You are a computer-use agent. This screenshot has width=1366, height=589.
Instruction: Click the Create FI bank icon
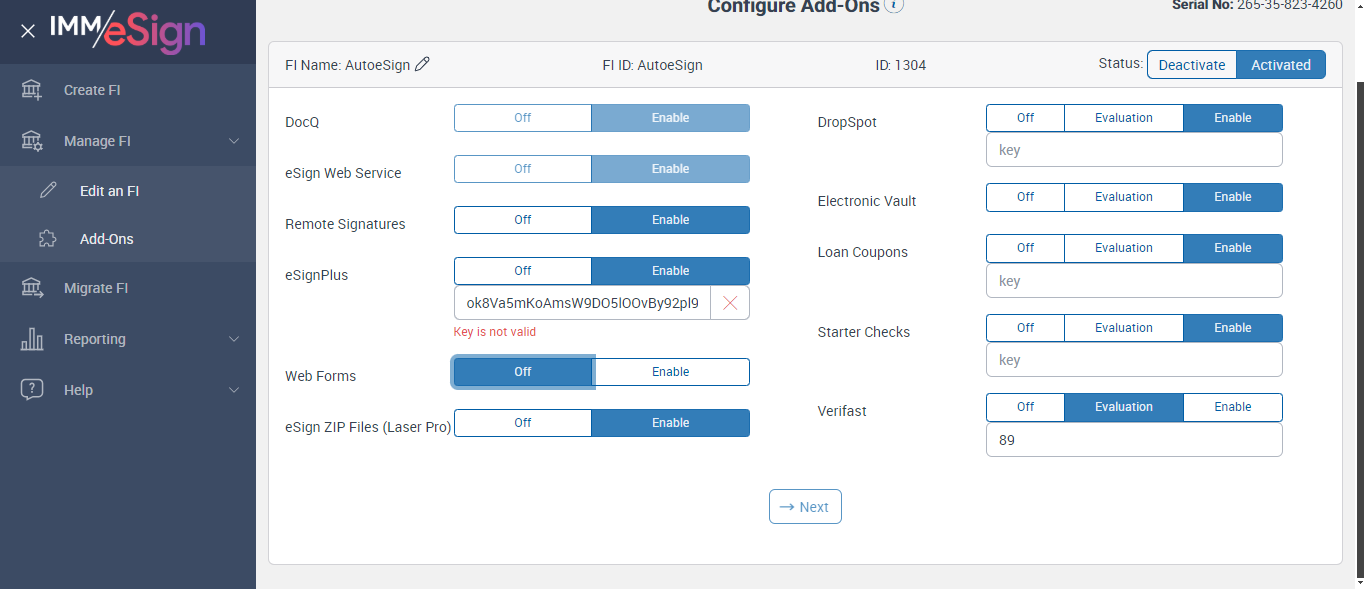click(x=32, y=90)
